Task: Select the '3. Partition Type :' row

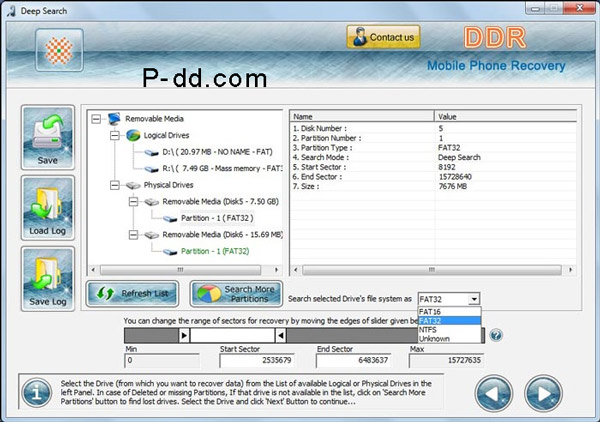Action: click(433, 148)
